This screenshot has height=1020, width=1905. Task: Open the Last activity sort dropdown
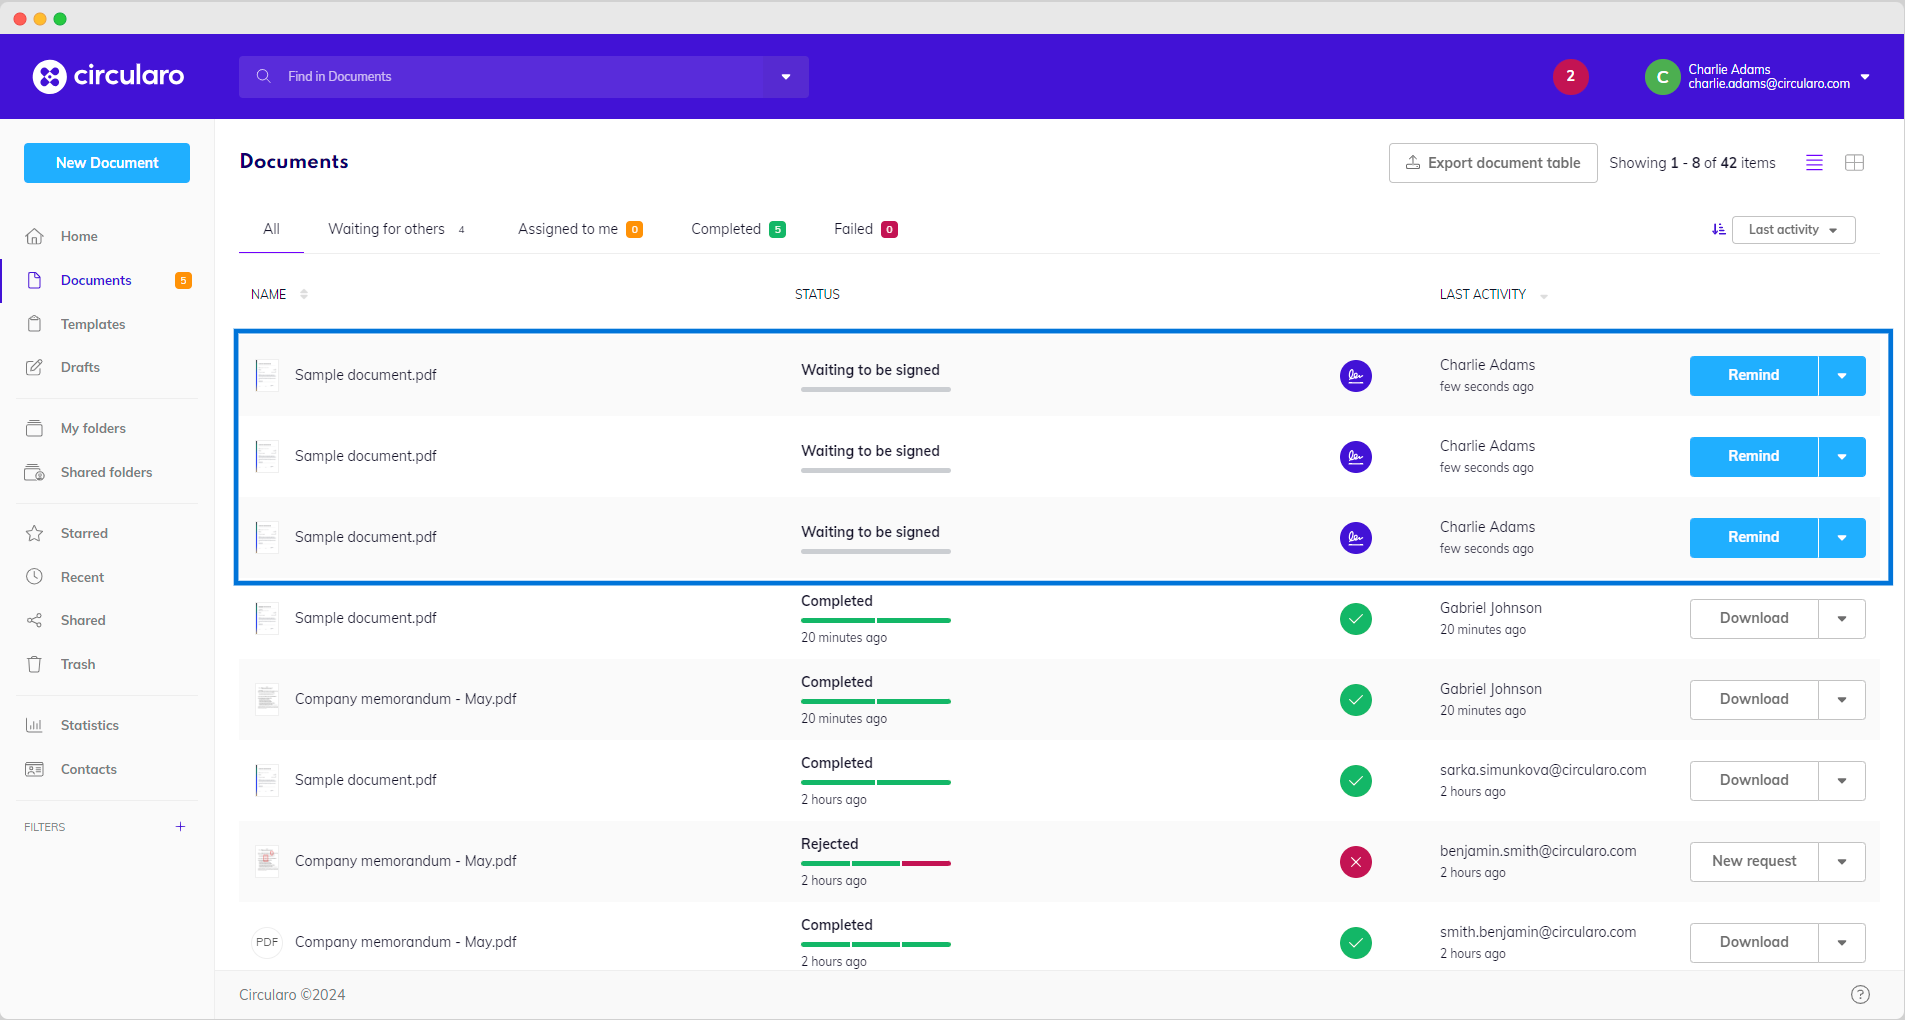point(1793,230)
